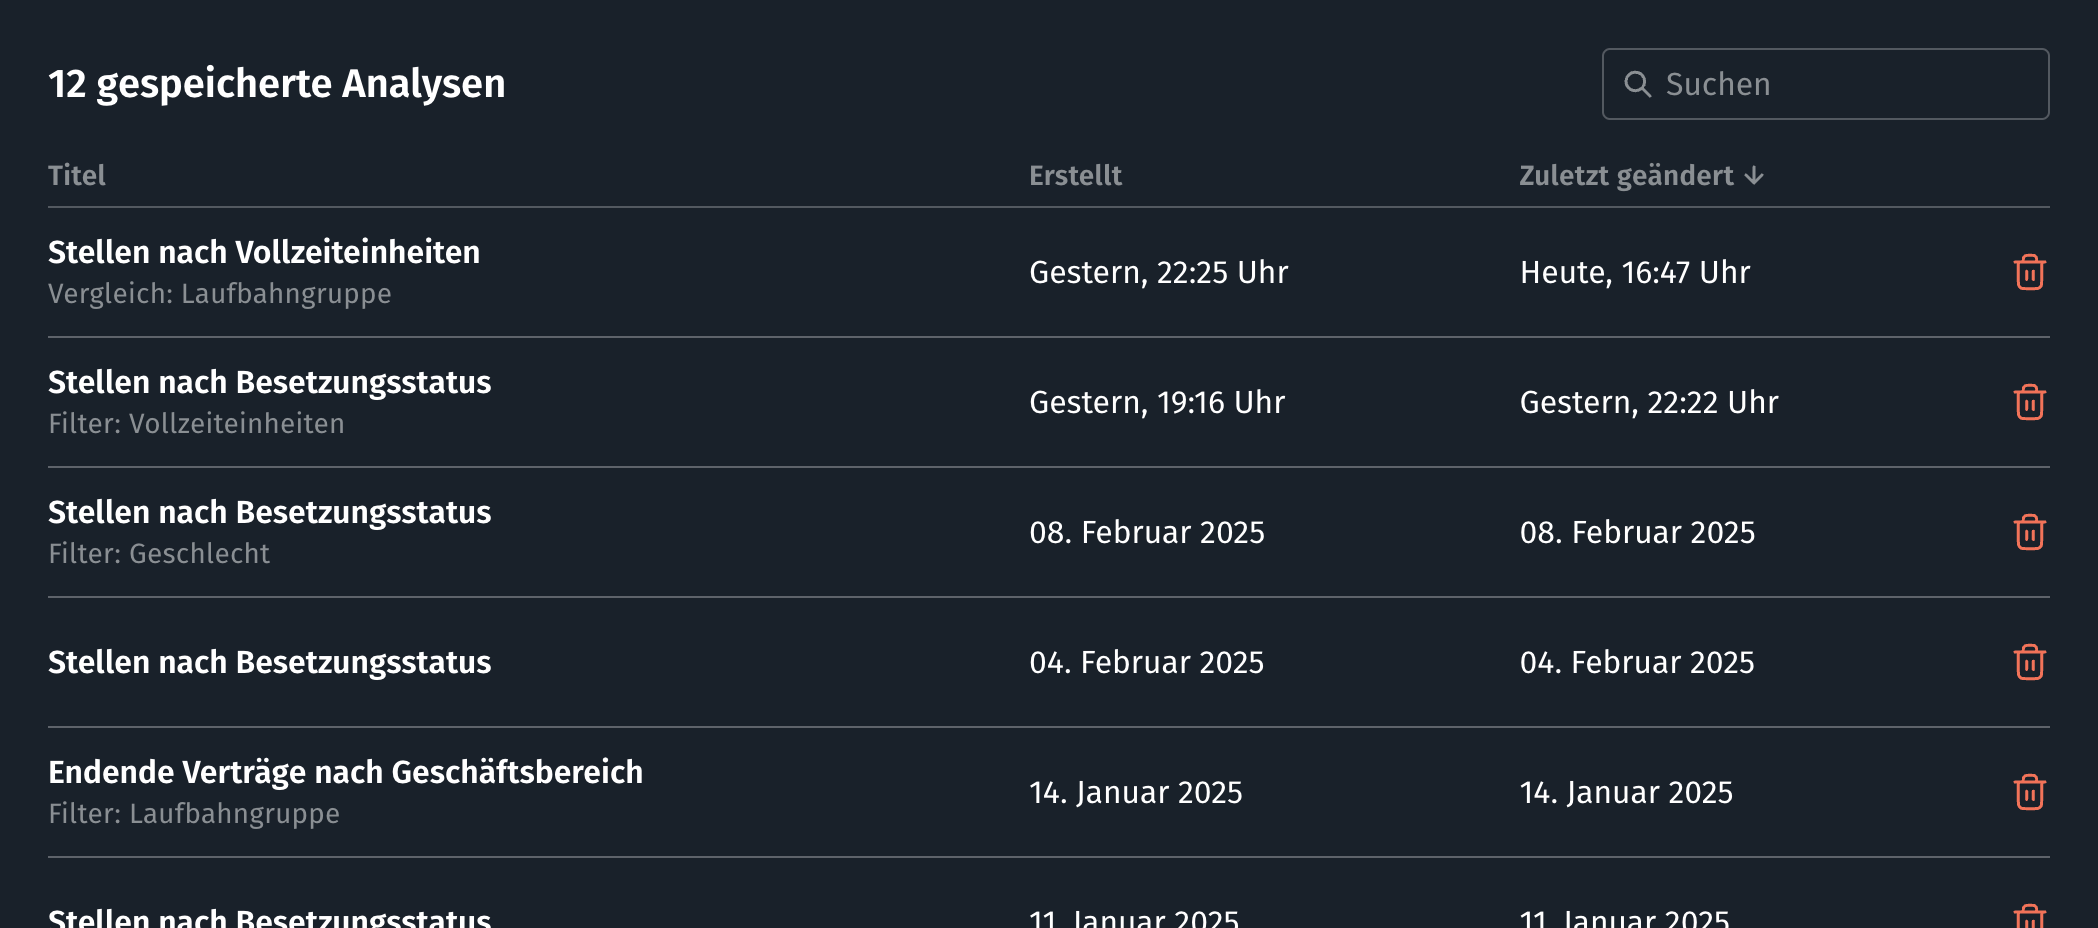Open Besetzungsstatus analysis with Filter: Vollzeiteinheiten
This screenshot has height=928, width=2098.
coord(269,382)
